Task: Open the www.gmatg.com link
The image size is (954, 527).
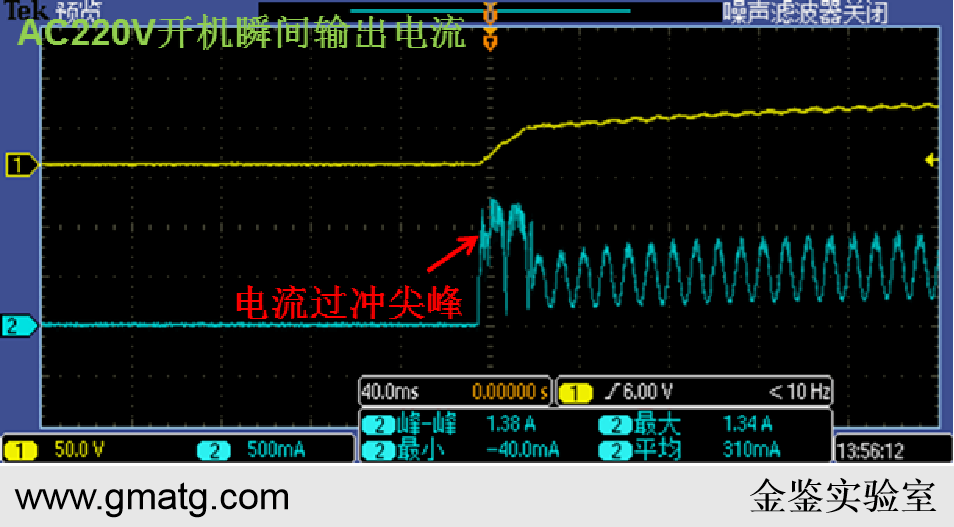Action: point(152,497)
